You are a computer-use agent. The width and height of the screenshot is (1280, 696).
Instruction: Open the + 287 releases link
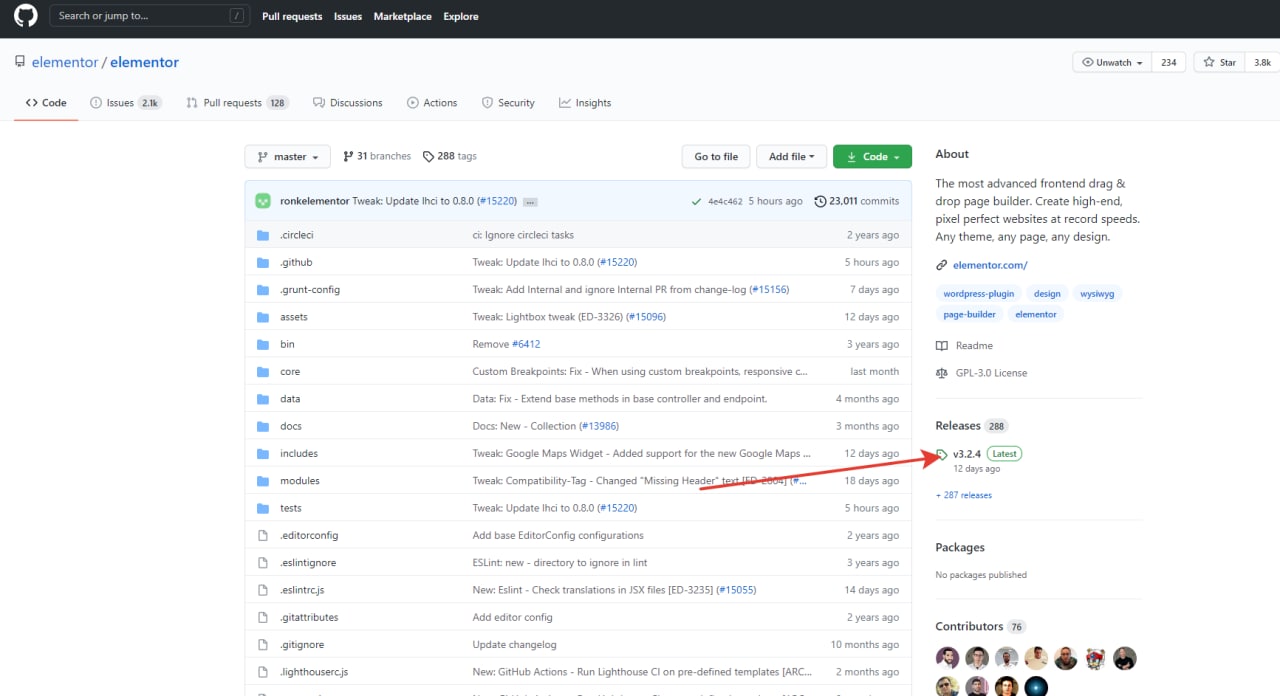[964, 495]
